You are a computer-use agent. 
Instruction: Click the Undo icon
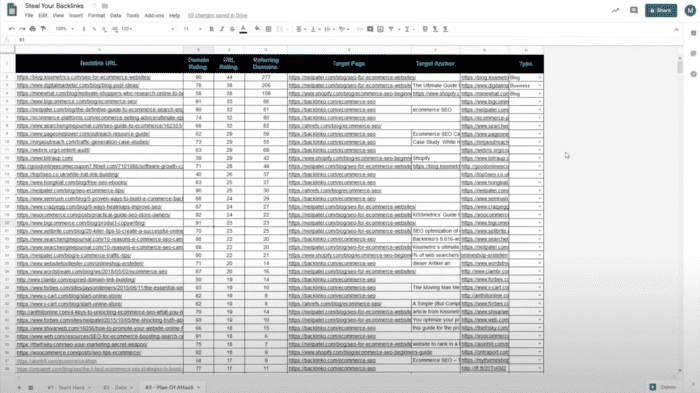point(12,29)
